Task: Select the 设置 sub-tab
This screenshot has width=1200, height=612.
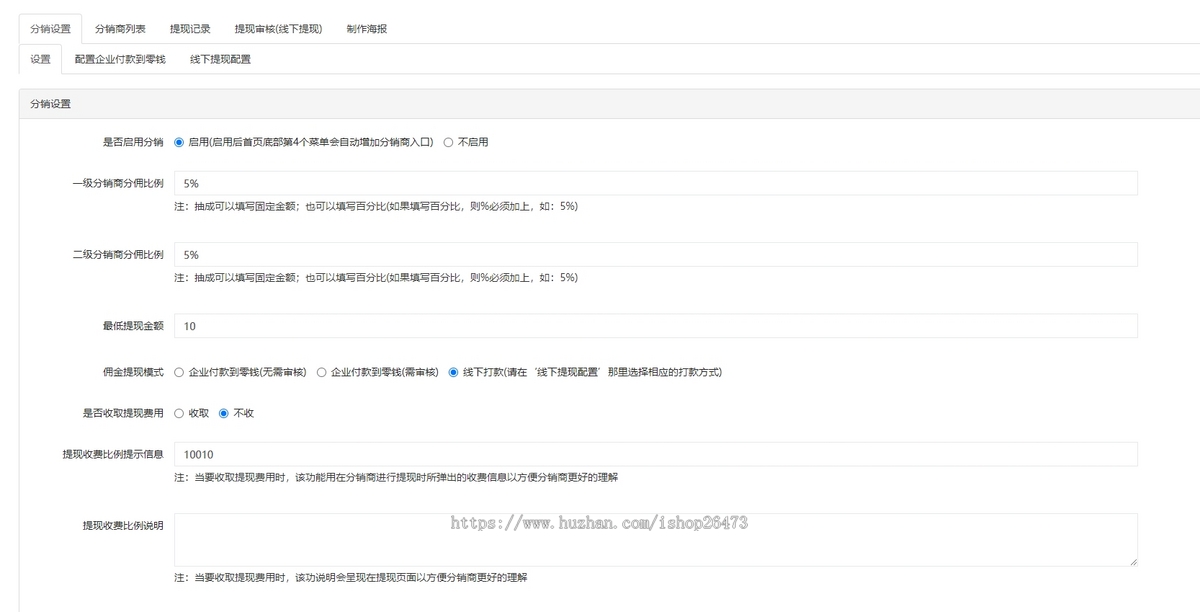Action: pyautogui.click(x=40, y=59)
